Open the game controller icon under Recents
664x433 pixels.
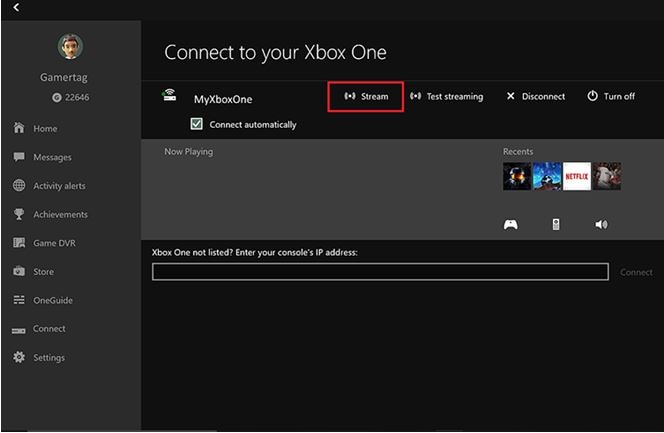(510, 224)
